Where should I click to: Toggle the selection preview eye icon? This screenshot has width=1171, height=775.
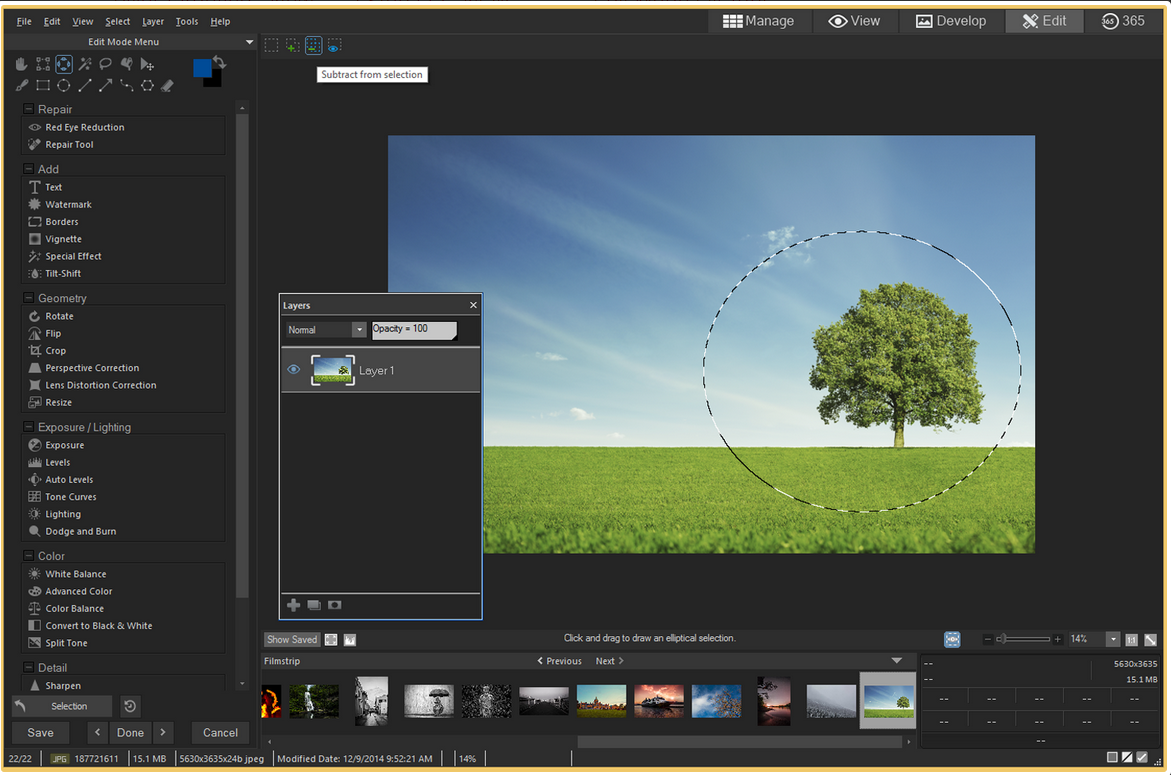pos(334,46)
